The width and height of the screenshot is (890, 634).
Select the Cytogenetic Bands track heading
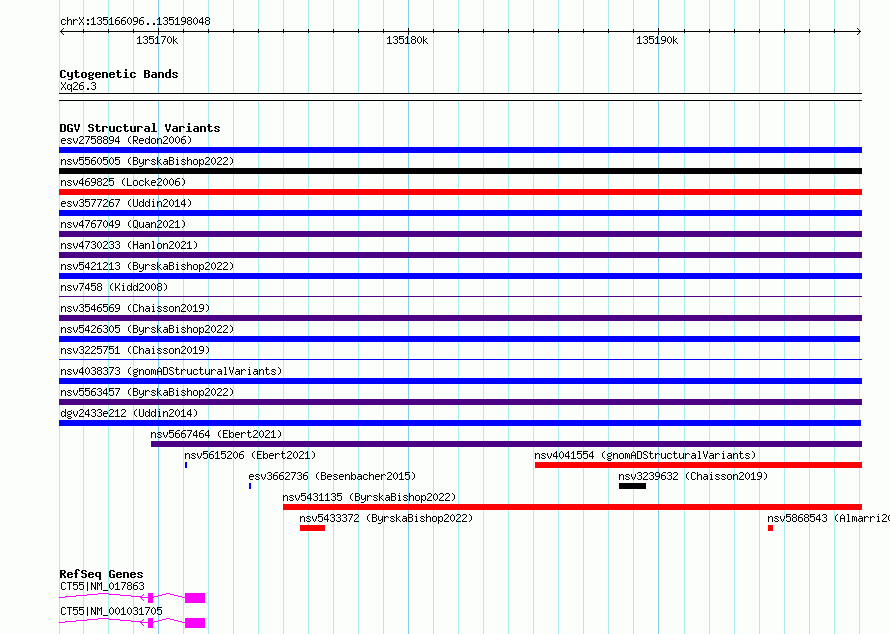pyautogui.click(x=118, y=74)
